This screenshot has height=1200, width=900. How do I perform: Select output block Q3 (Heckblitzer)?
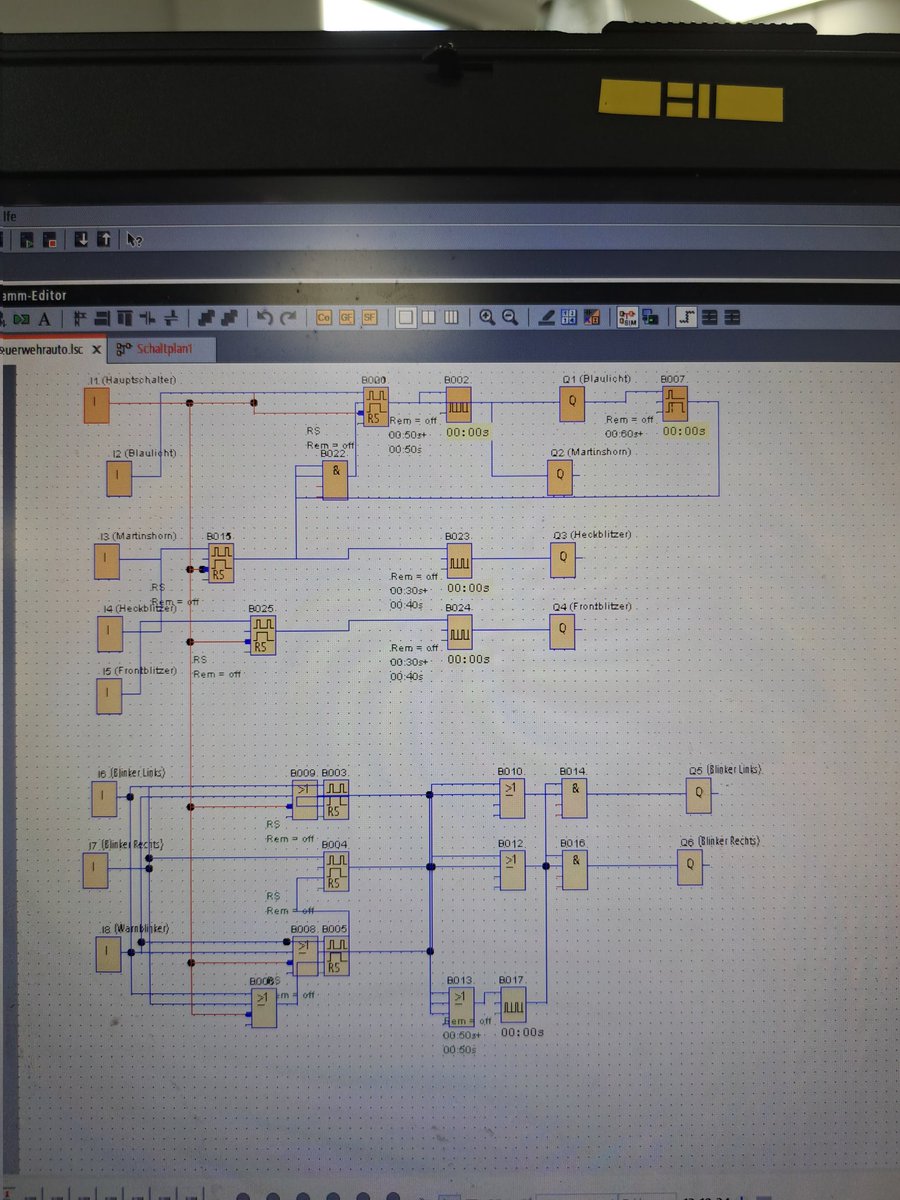[x=563, y=560]
